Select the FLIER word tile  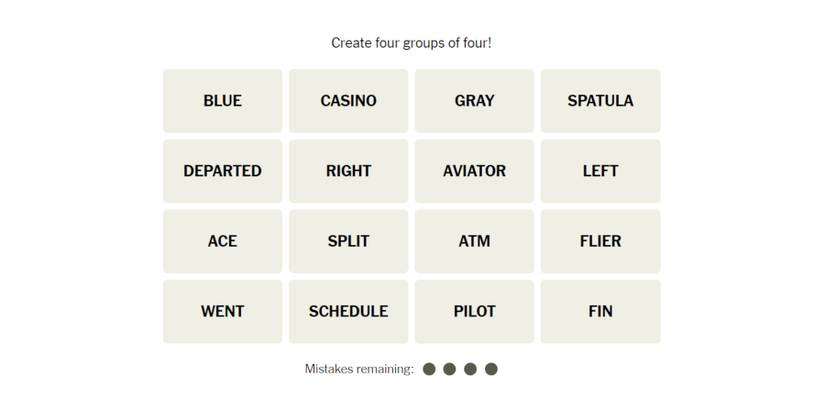(x=600, y=241)
